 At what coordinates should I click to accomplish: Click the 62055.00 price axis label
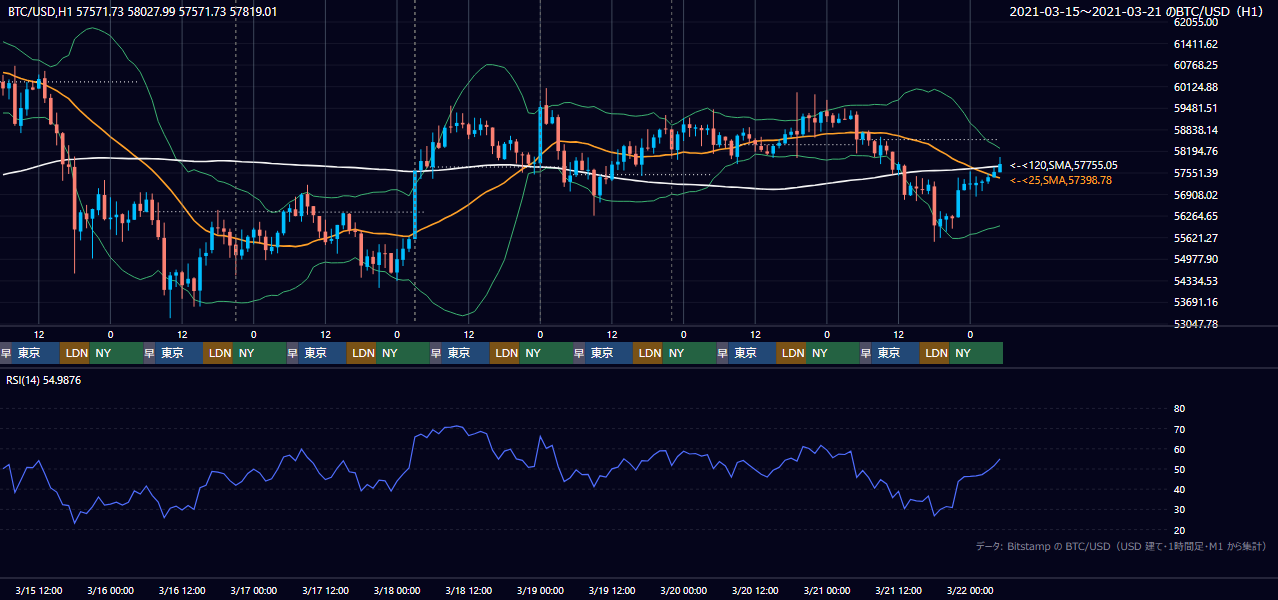(x=1195, y=22)
